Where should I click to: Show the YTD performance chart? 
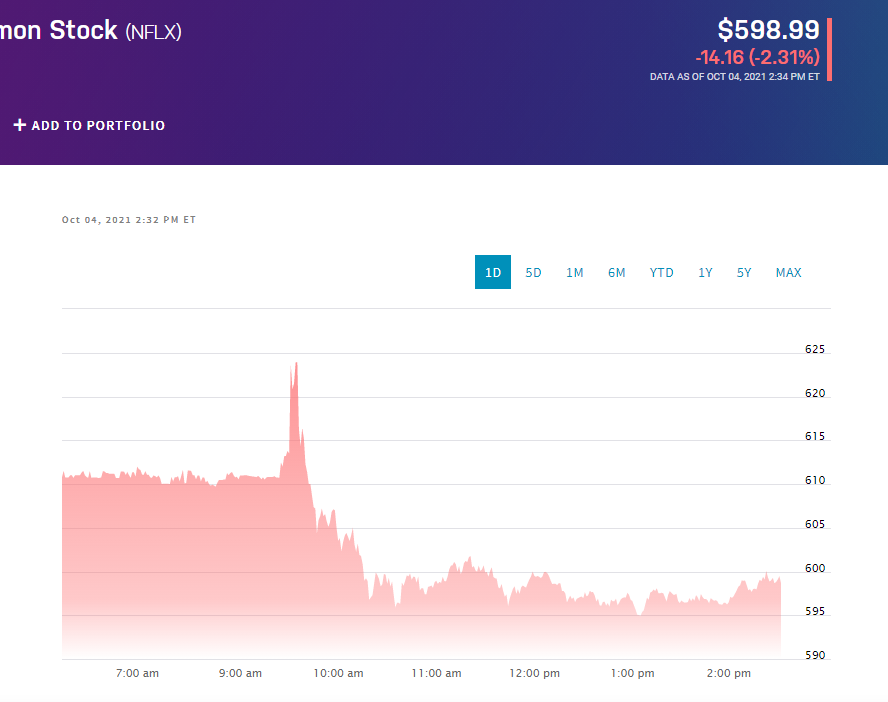click(x=661, y=271)
